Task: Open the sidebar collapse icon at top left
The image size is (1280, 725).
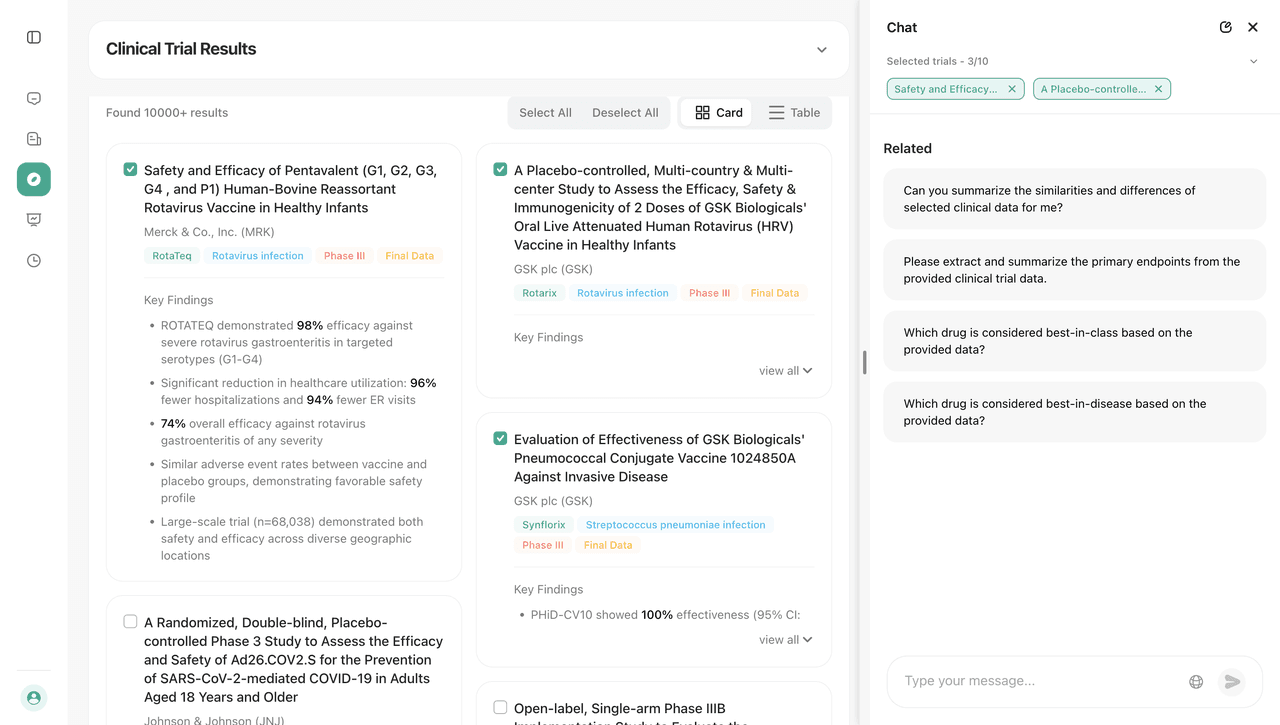Action: click(33, 36)
